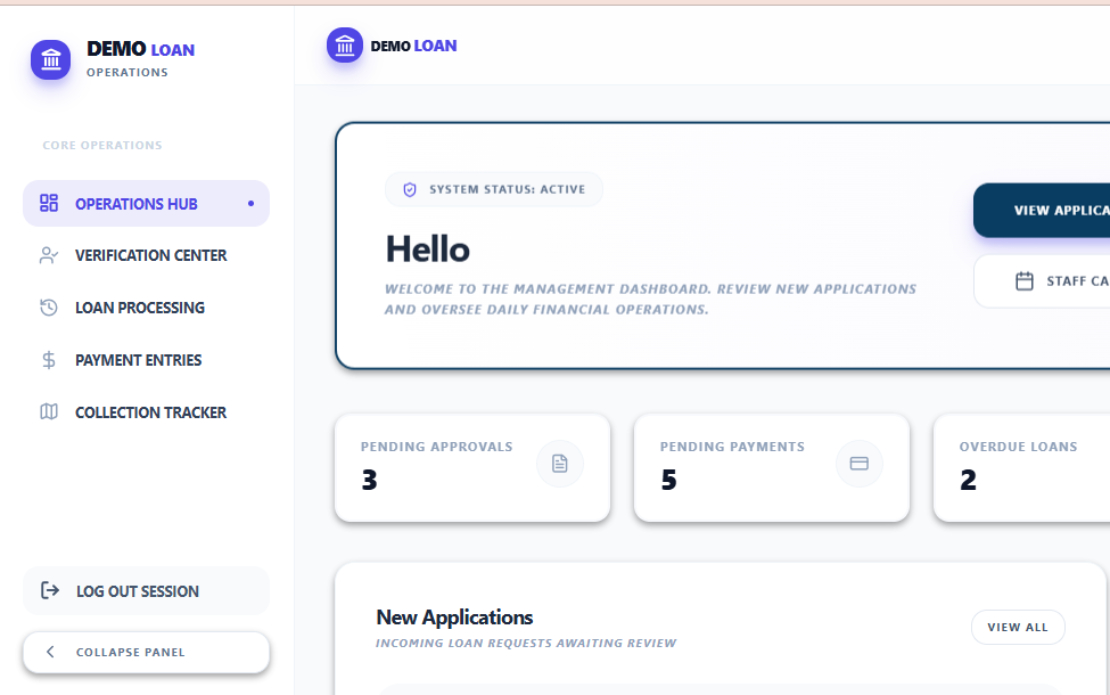Viewport: 1110px width, 695px height.
Task: Click Log Out Session button
Action: pyautogui.click(x=147, y=591)
